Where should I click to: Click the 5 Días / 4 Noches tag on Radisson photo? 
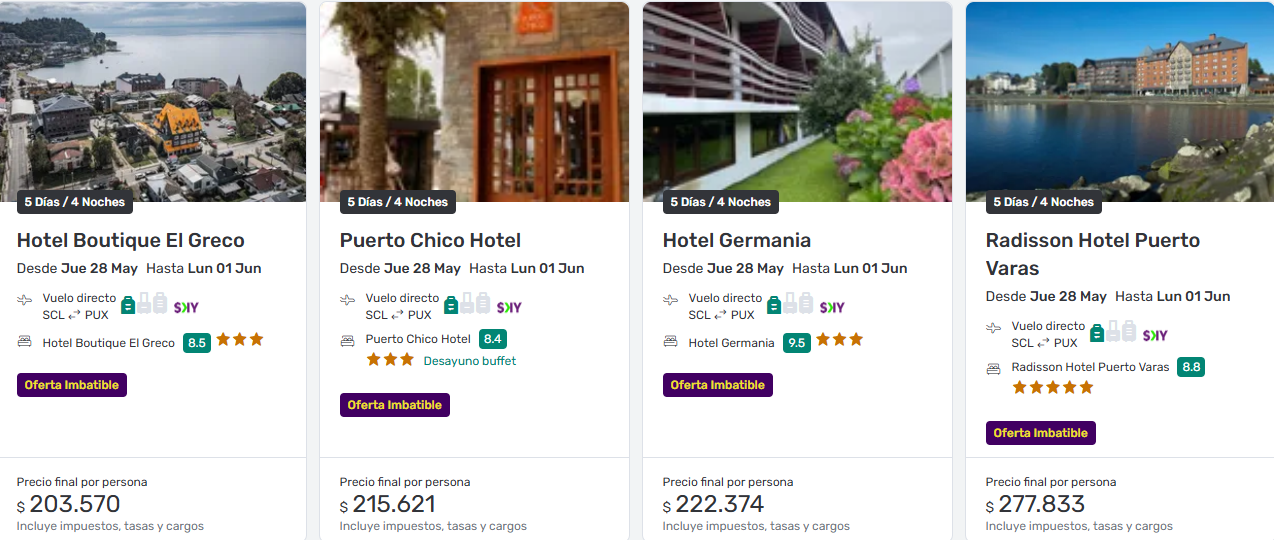pos(1043,202)
